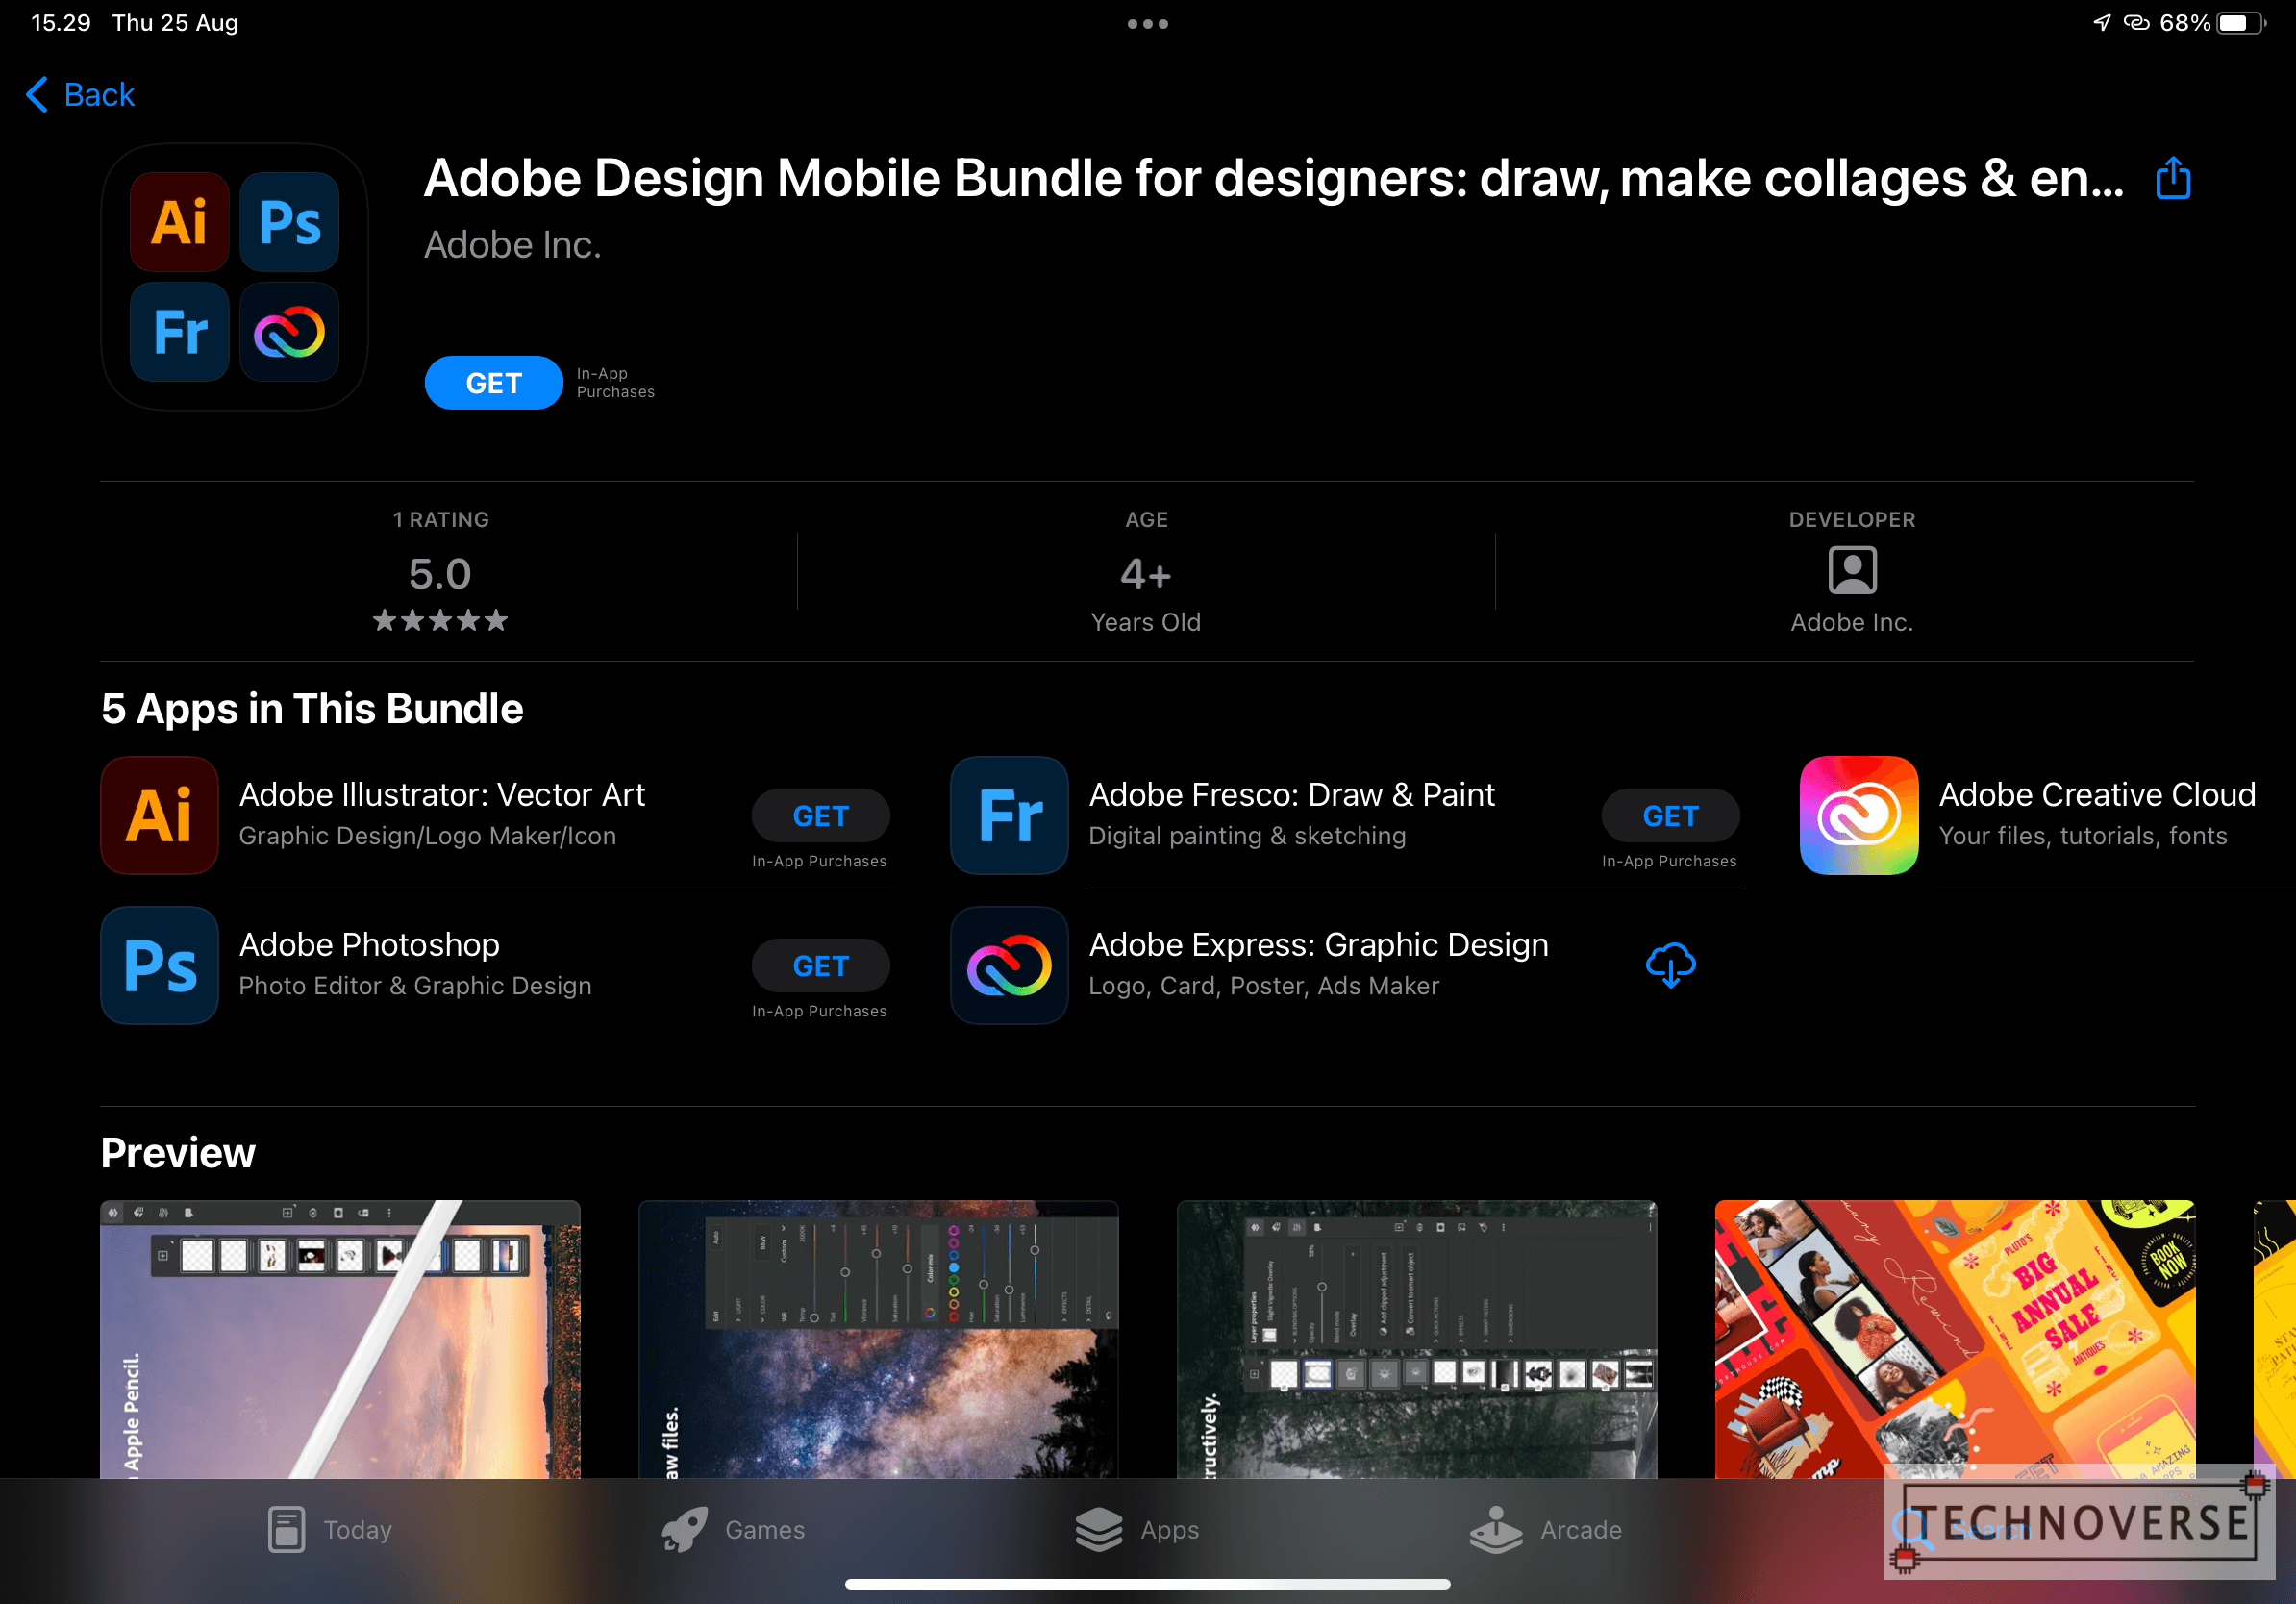Select the 5 Apps in This Bundle heading
This screenshot has height=1604, width=2296.
coord(312,709)
